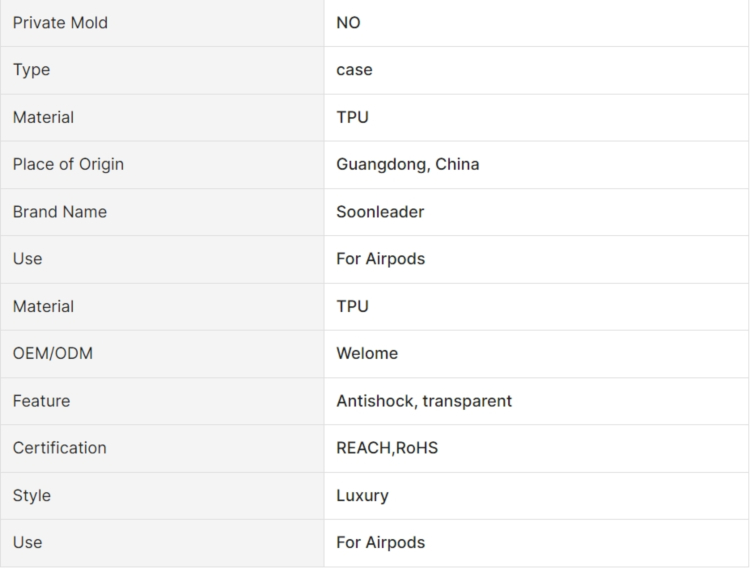Click the Certification label cell
Image resolution: width=750 pixels, height=569 pixels.
point(59,448)
